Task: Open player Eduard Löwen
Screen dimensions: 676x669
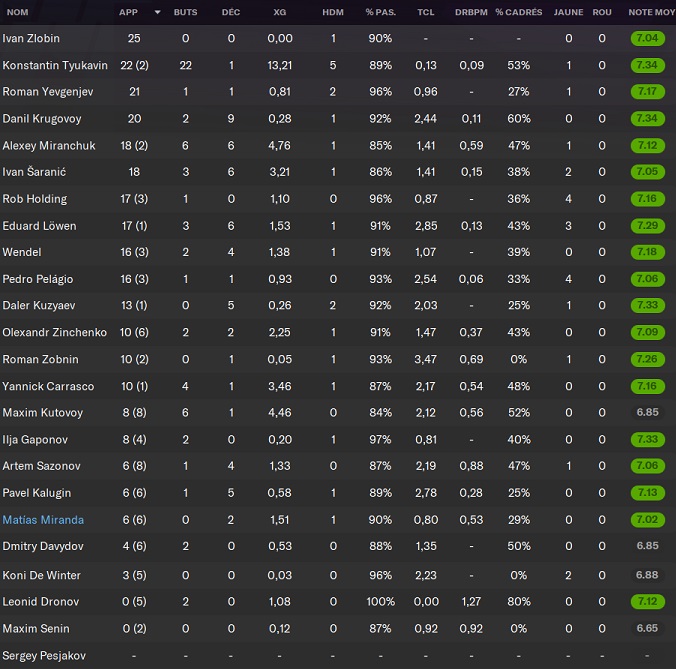Action: 39,226
